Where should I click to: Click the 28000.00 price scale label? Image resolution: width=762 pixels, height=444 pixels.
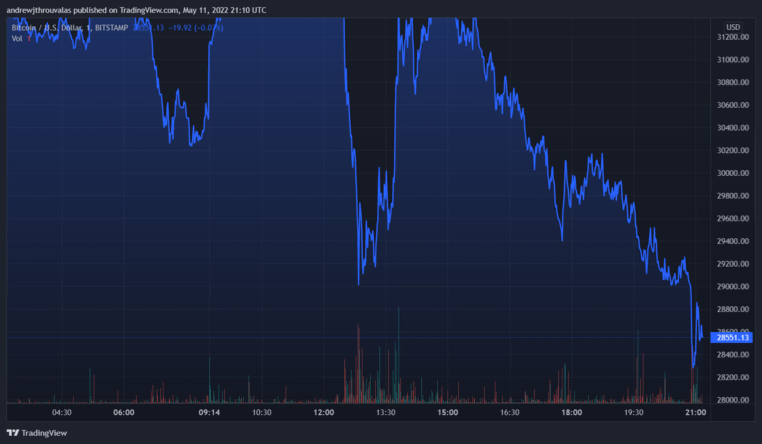pyautogui.click(x=732, y=400)
